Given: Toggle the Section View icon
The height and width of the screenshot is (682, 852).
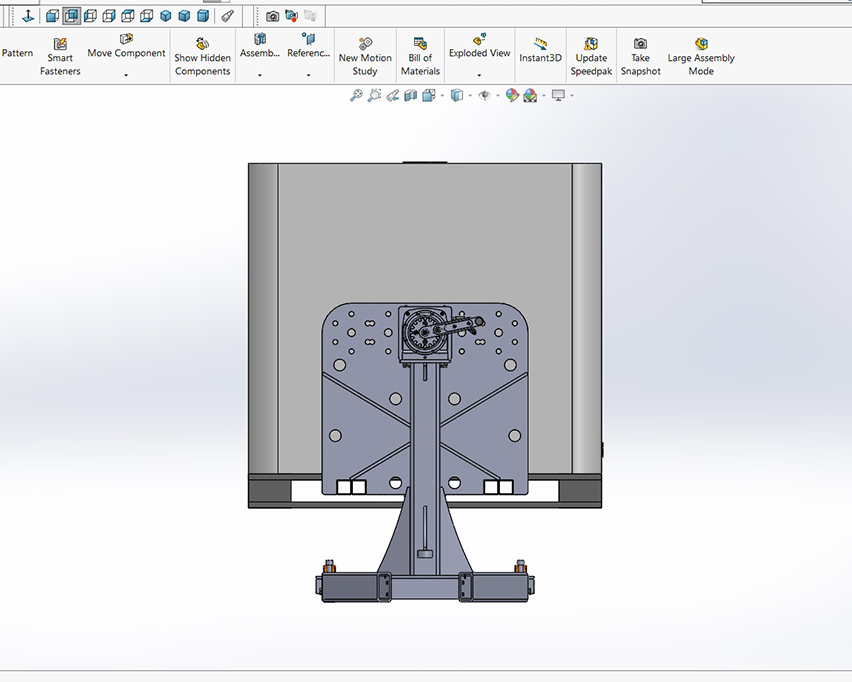Looking at the screenshot, I should [411, 96].
